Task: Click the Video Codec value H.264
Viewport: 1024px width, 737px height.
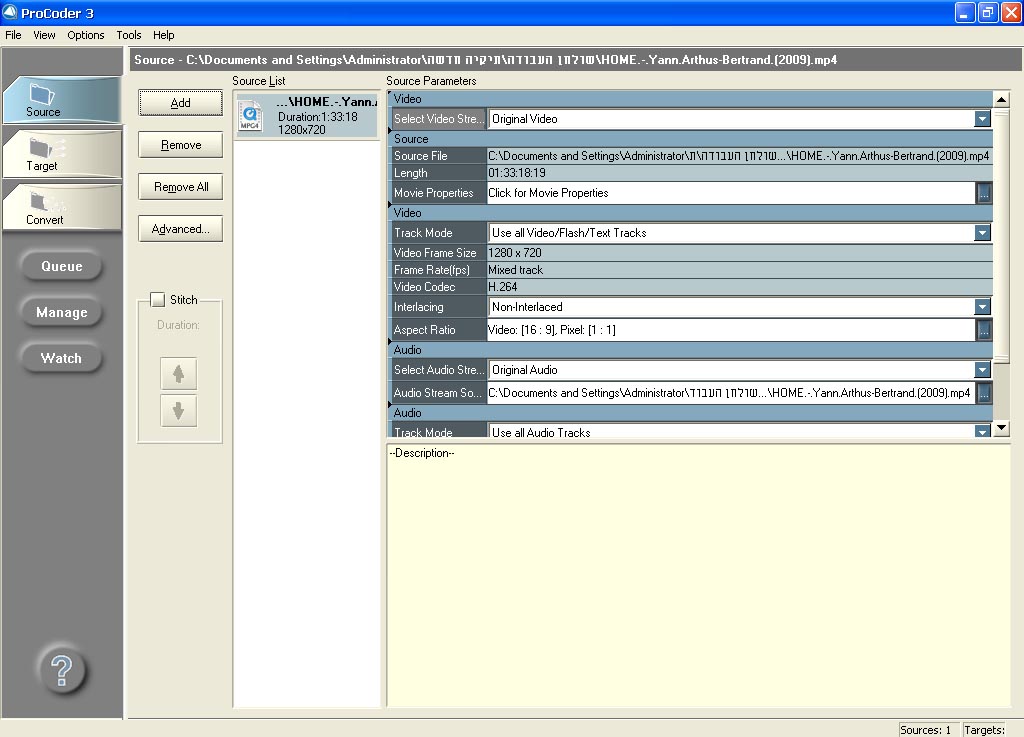Action: 739,287
